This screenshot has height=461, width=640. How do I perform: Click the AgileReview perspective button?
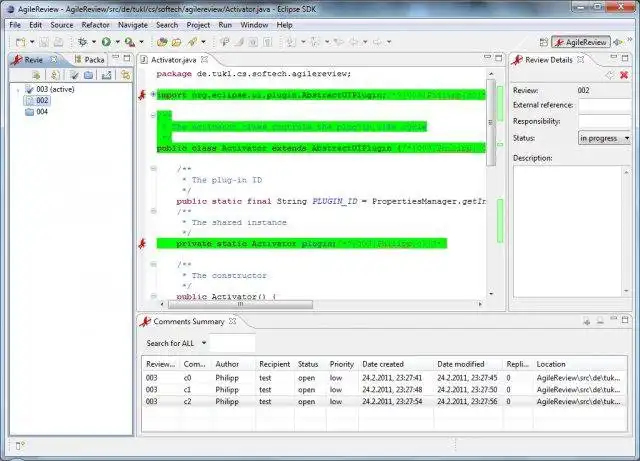[x=581, y=42]
